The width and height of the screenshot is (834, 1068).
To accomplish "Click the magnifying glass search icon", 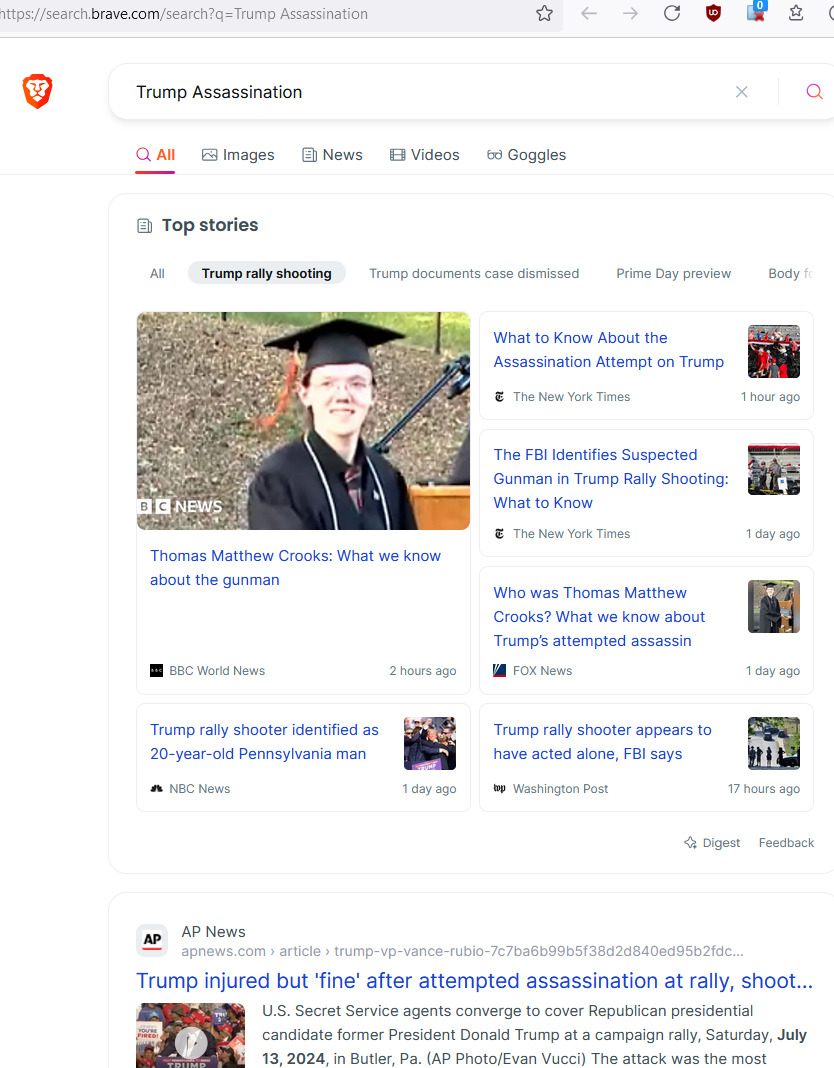I will click(814, 92).
